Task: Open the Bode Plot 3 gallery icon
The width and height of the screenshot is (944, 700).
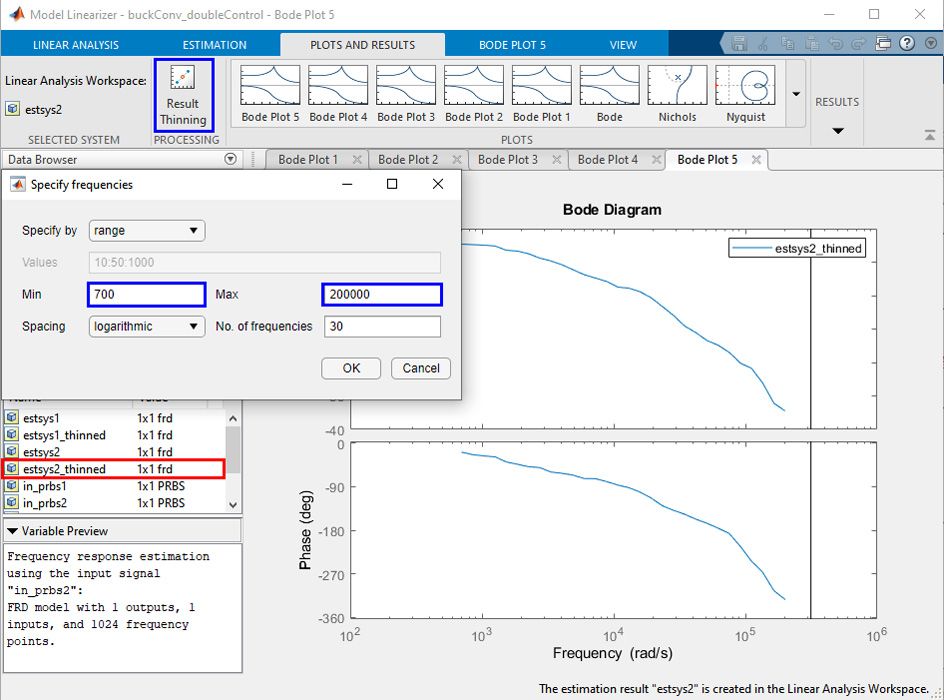Action: tap(405, 88)
